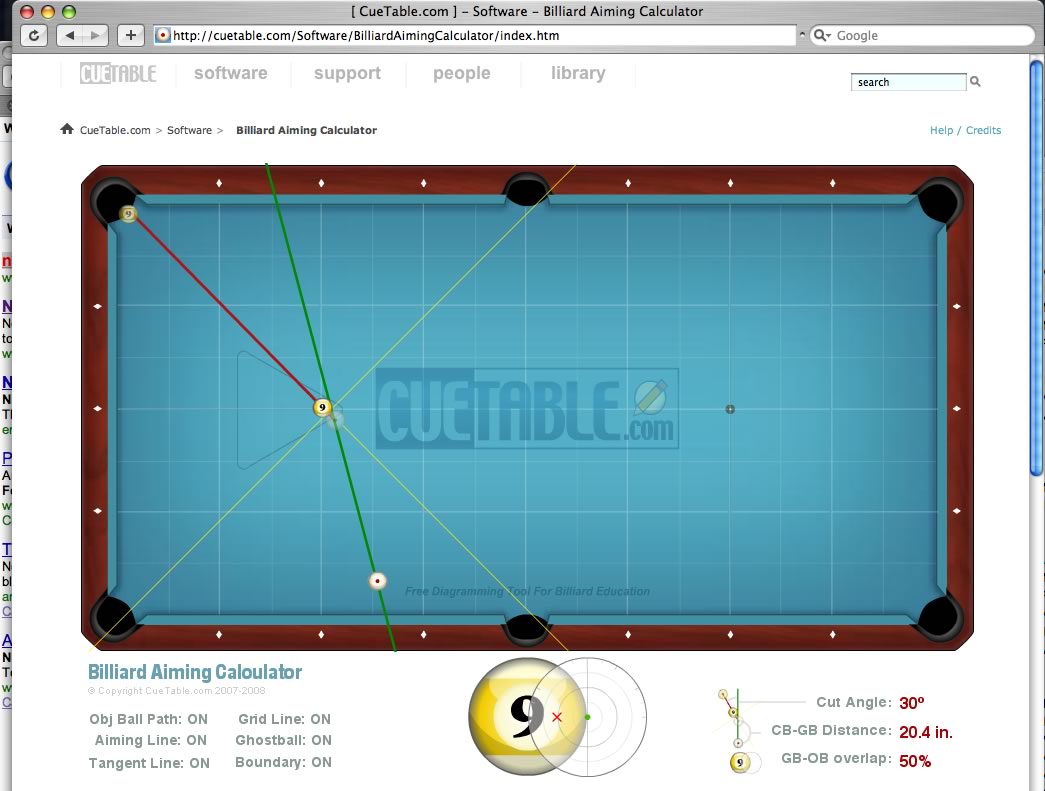Open the Help link
This screenshot has height=791, width=1045.
(941, 130)
